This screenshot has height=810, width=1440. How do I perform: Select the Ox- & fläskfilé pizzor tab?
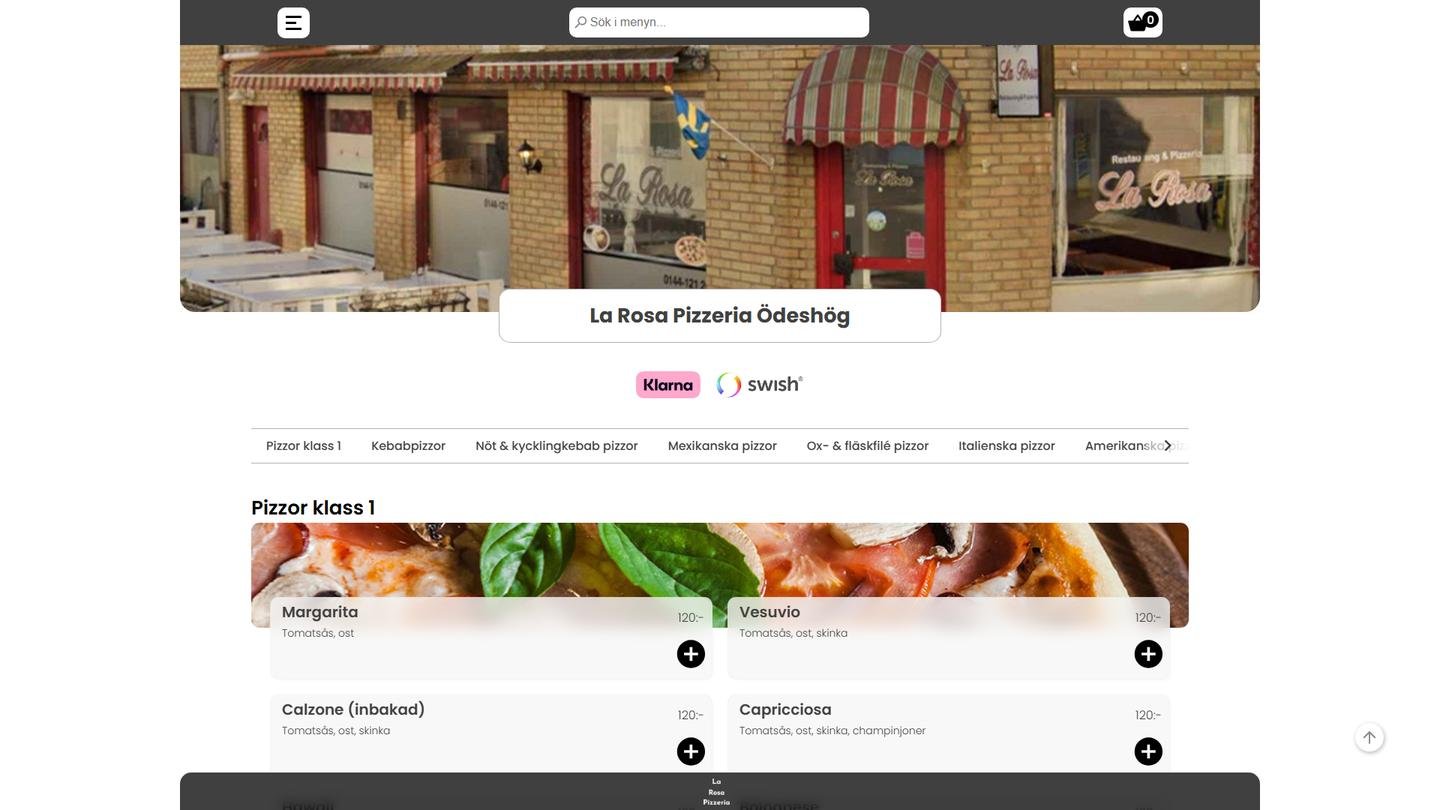(868, 446)
